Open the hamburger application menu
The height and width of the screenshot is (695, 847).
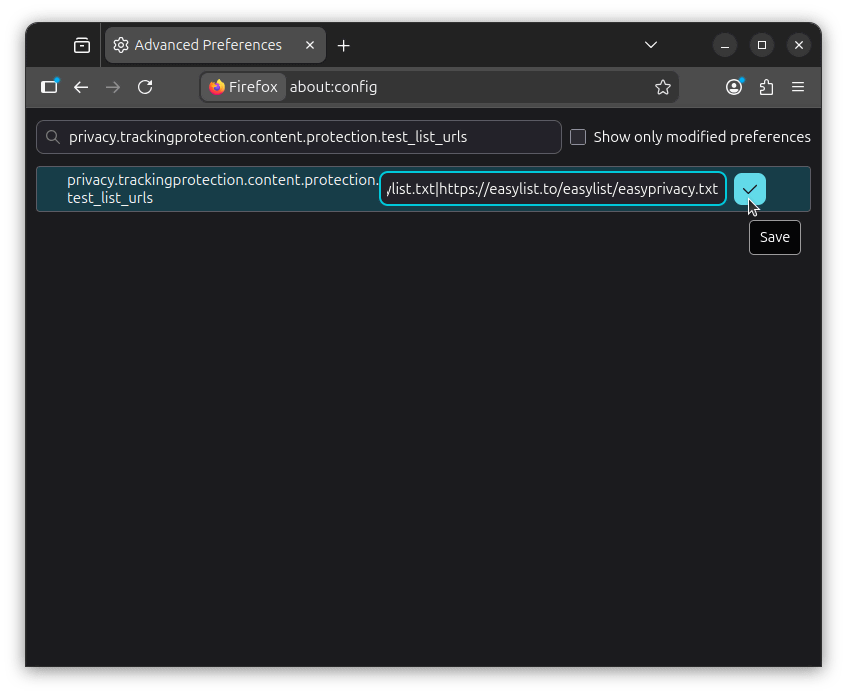798,87
